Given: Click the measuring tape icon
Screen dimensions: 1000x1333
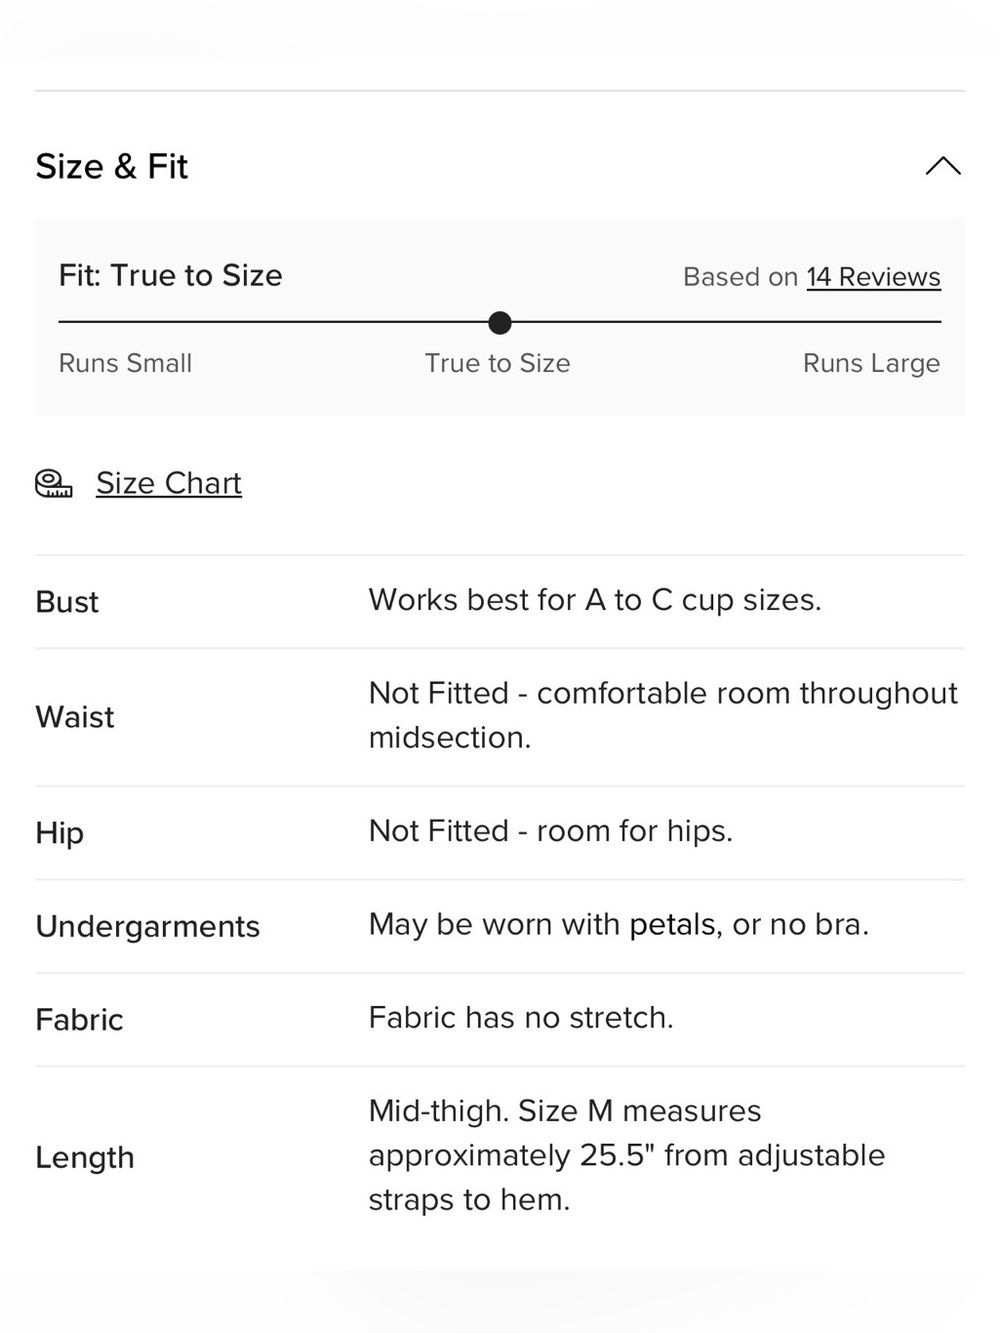Looking at the screenshot, I should (x=54, y=484).
